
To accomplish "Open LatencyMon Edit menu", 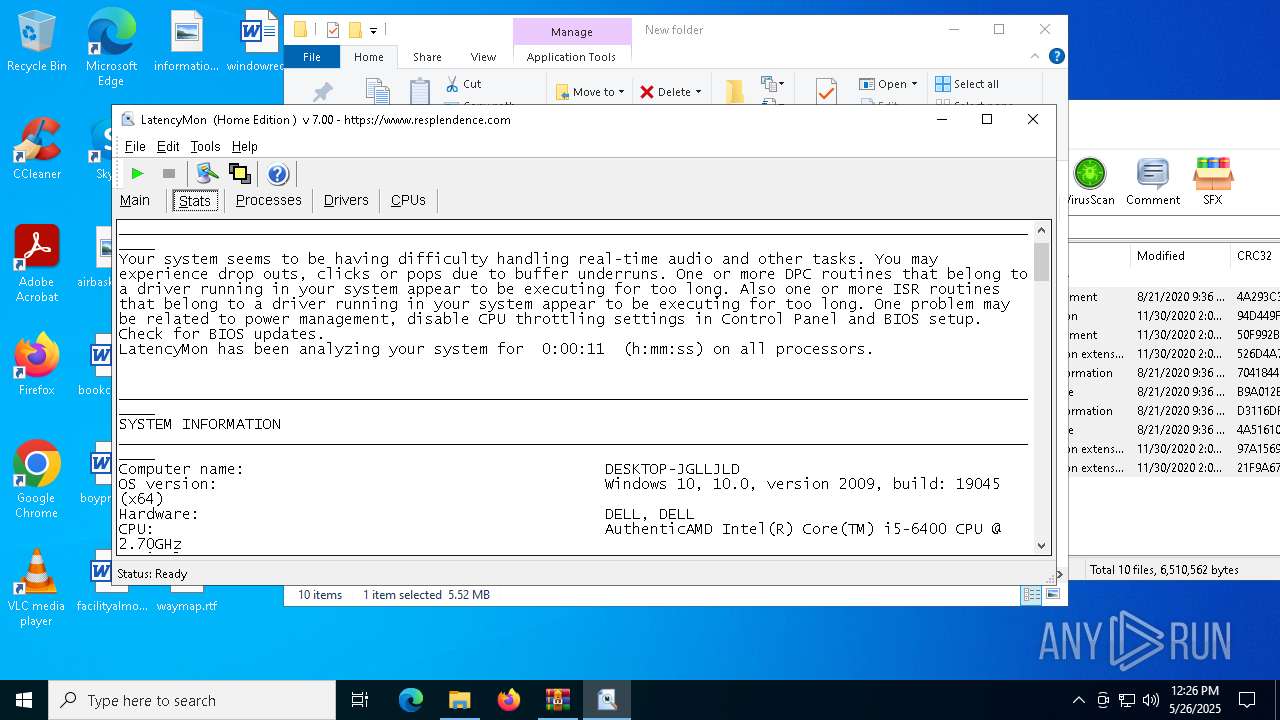I will coord(168,146).
